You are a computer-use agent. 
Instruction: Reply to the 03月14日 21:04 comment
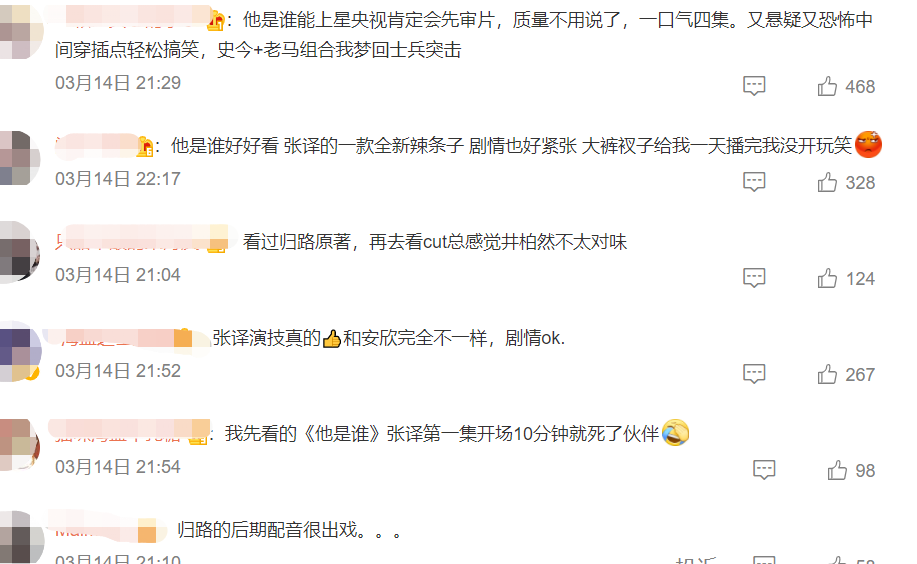[x=754, y=278]
